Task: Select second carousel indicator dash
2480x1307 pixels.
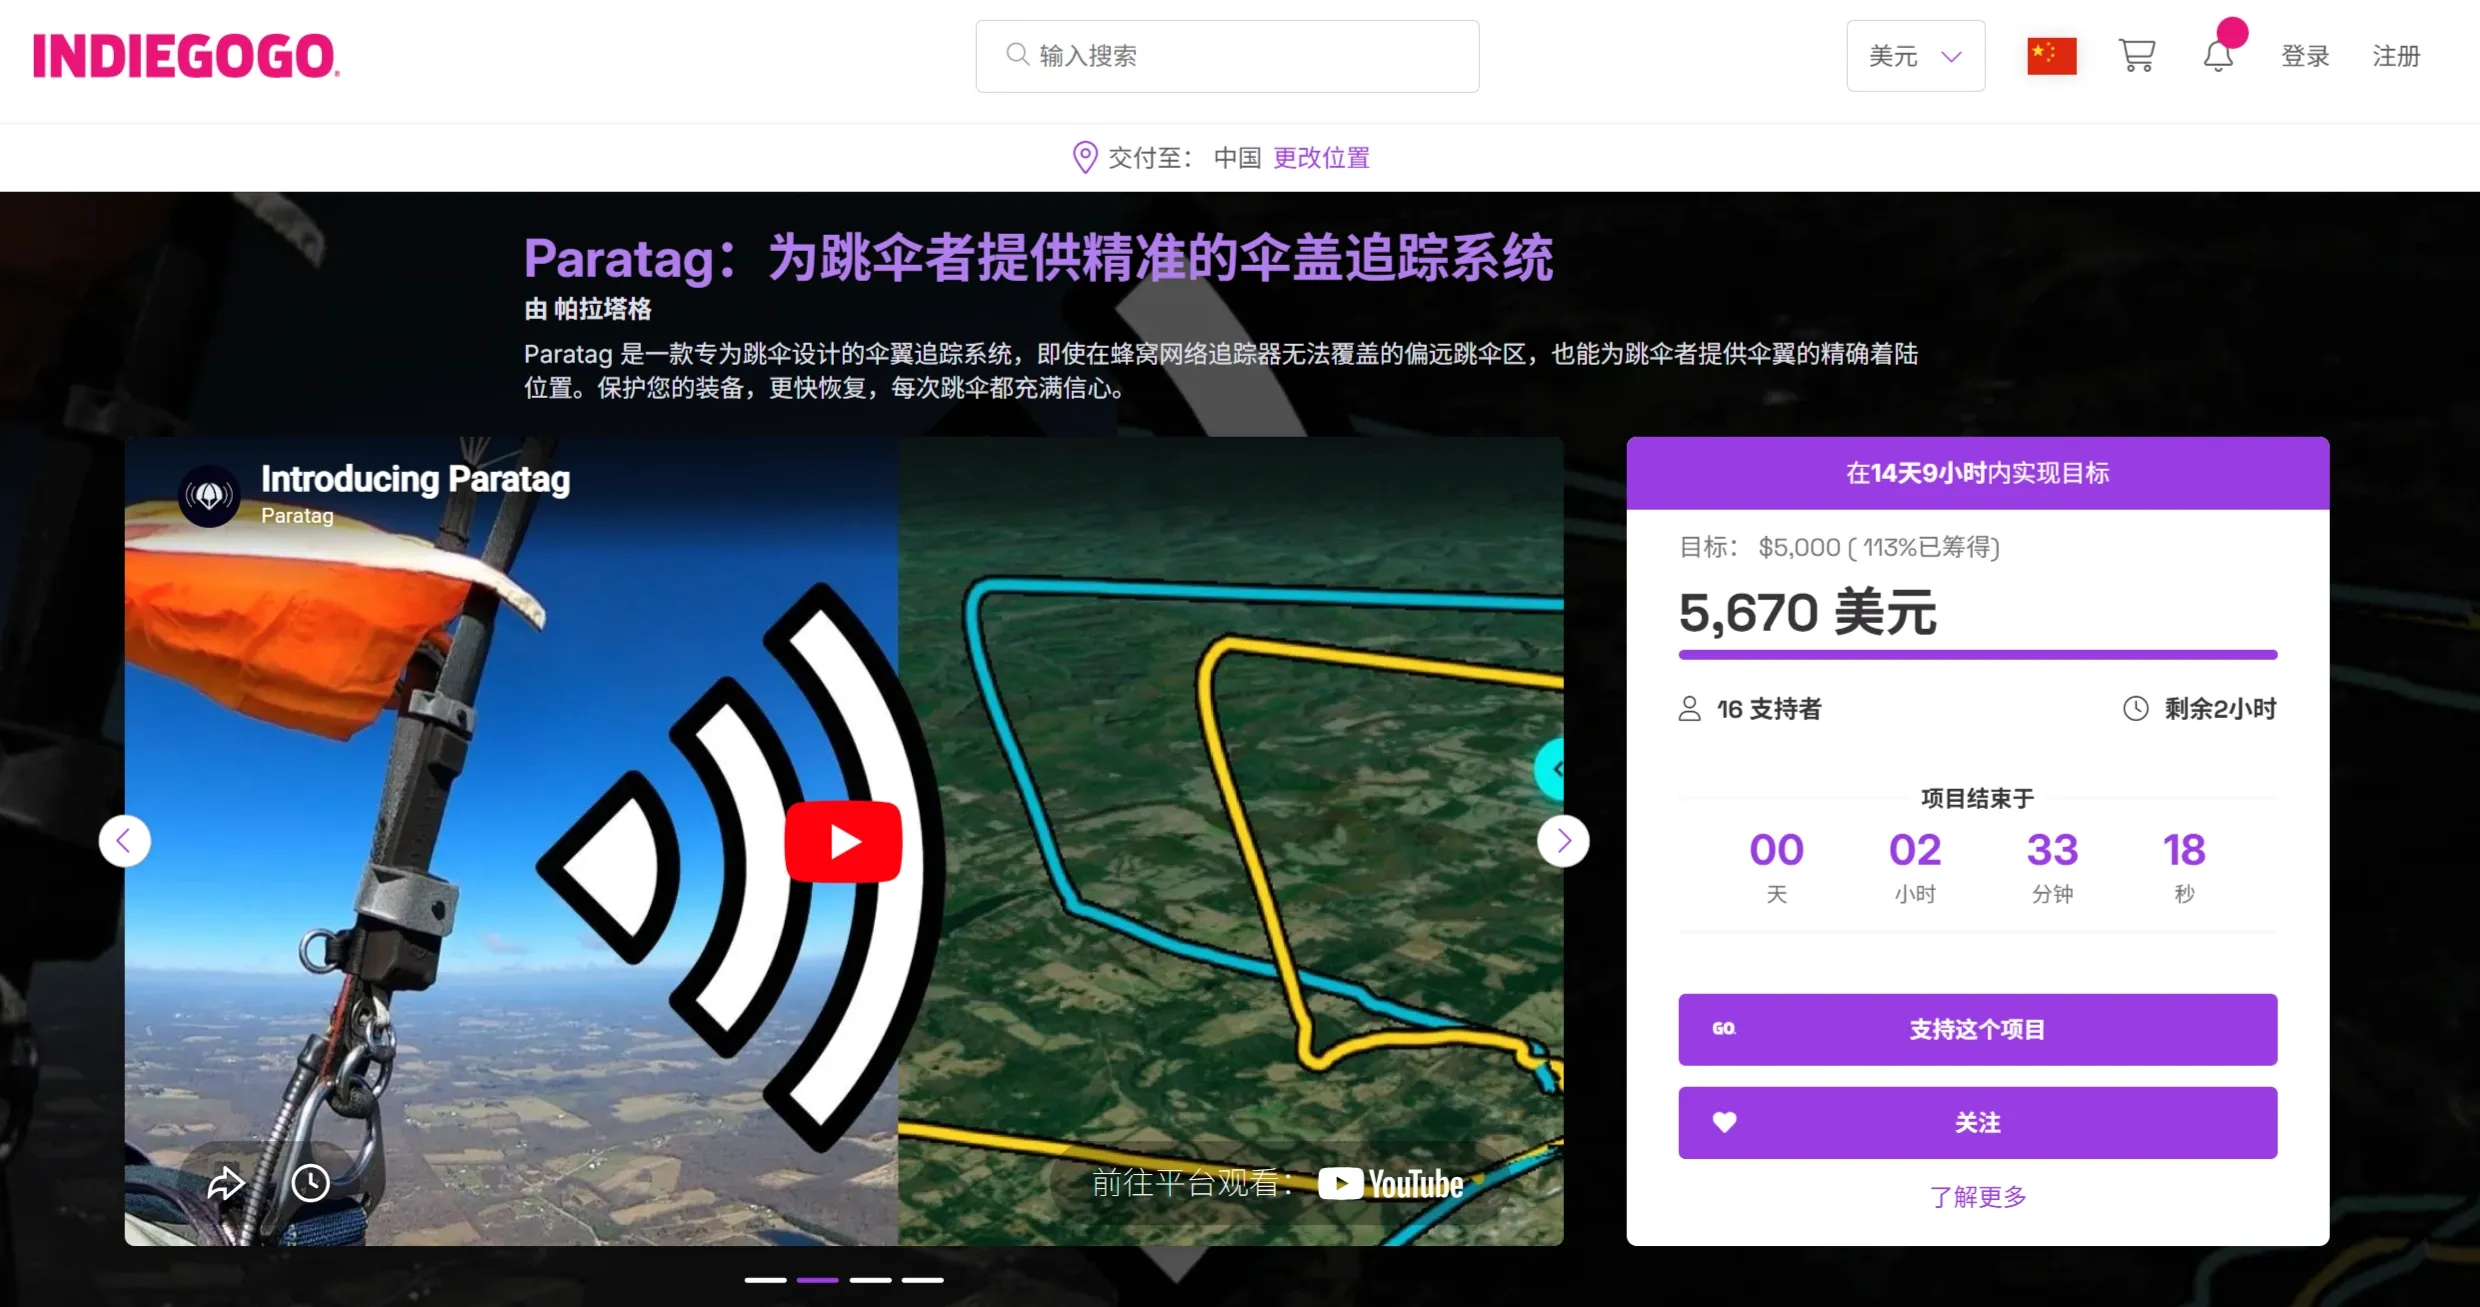Action: (x=818, y=1280)
